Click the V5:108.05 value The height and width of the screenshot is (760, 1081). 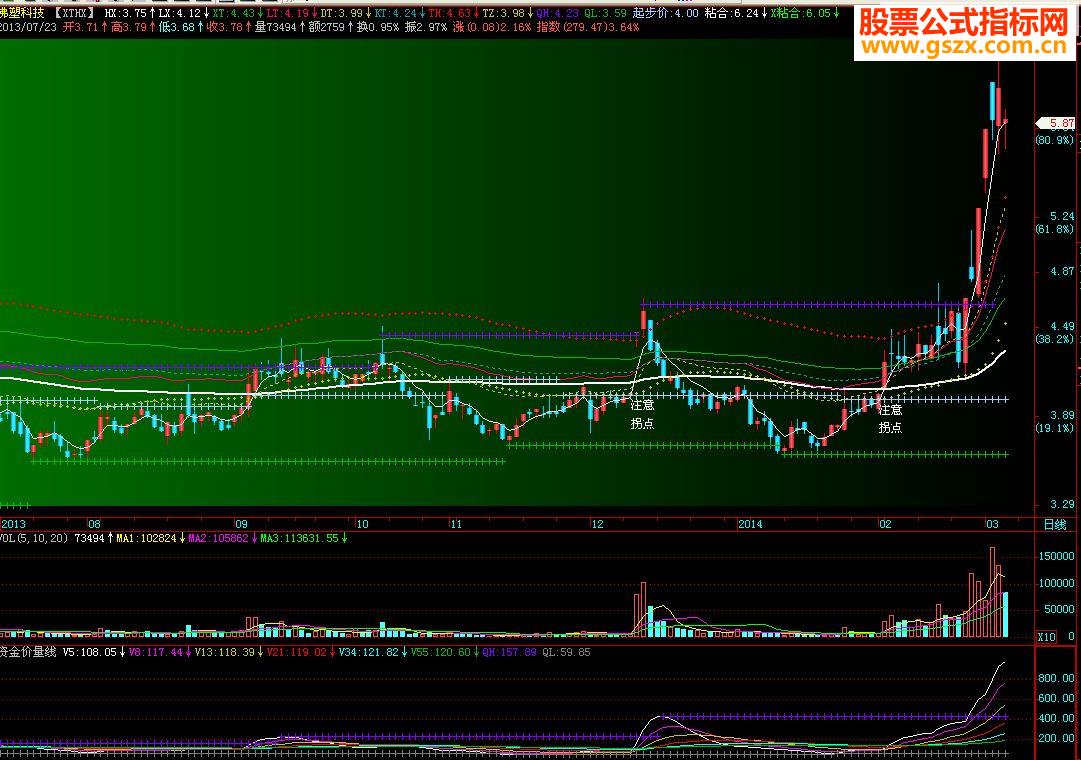coord(89,652)
